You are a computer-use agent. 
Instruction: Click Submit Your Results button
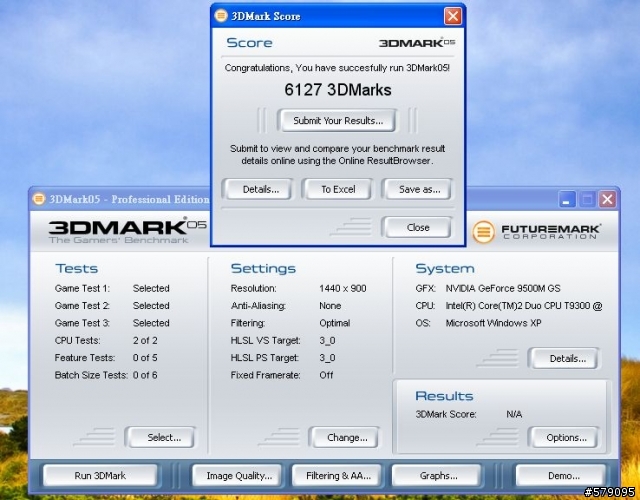tap(338, 120)
